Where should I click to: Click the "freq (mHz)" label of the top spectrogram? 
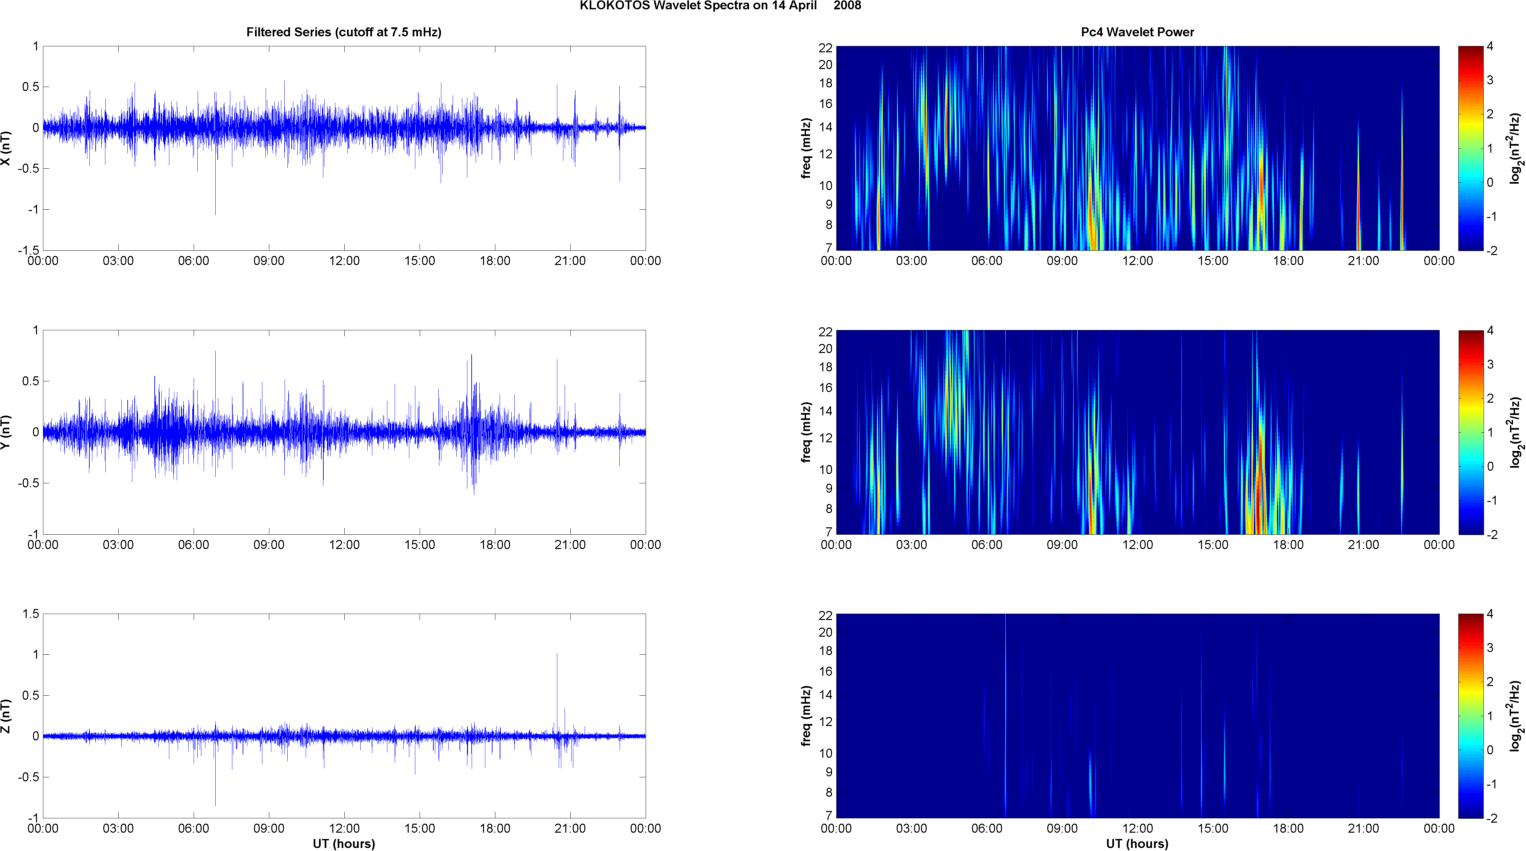806,148
